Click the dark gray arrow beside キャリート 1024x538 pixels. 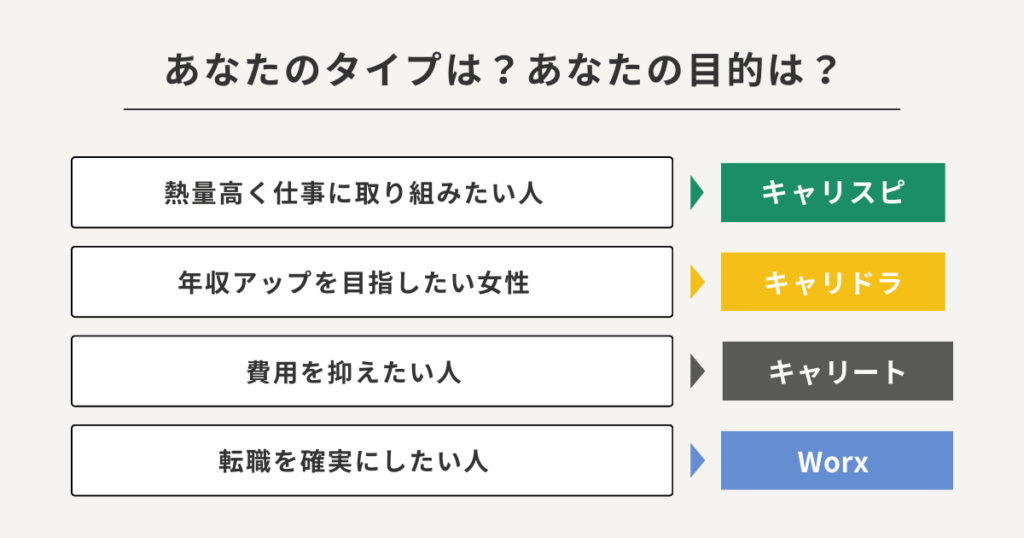(697, 371)
